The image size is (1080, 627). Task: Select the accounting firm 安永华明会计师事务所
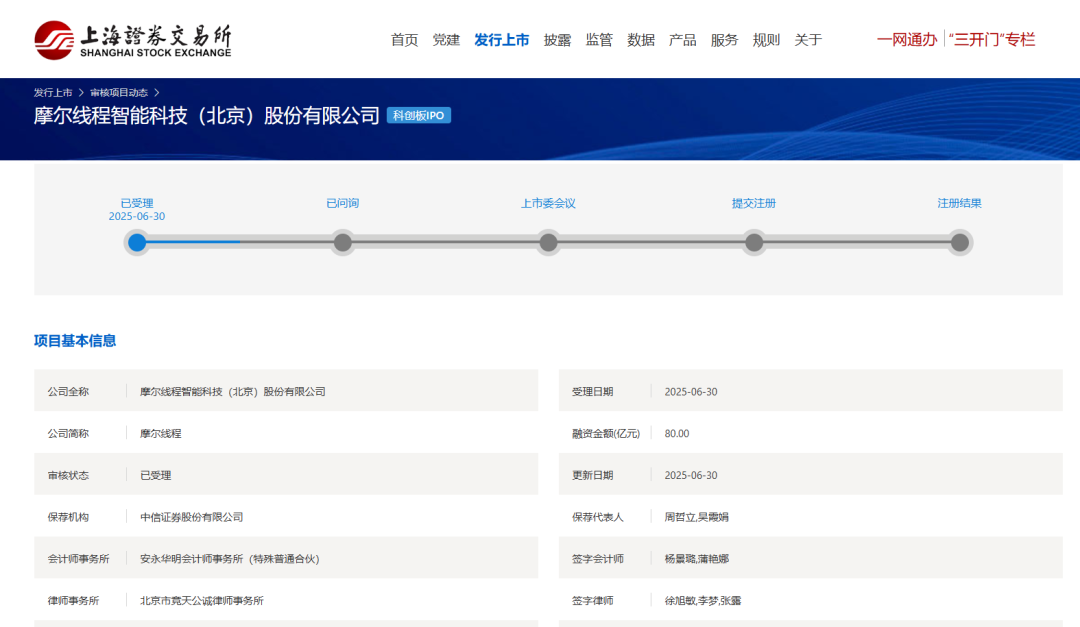(230, 559)
